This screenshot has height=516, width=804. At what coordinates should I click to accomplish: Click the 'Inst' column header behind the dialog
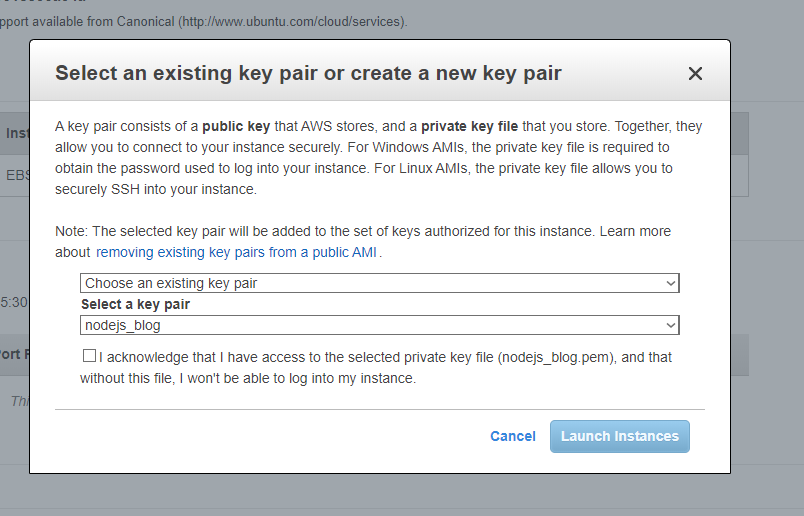coord(16,132)
